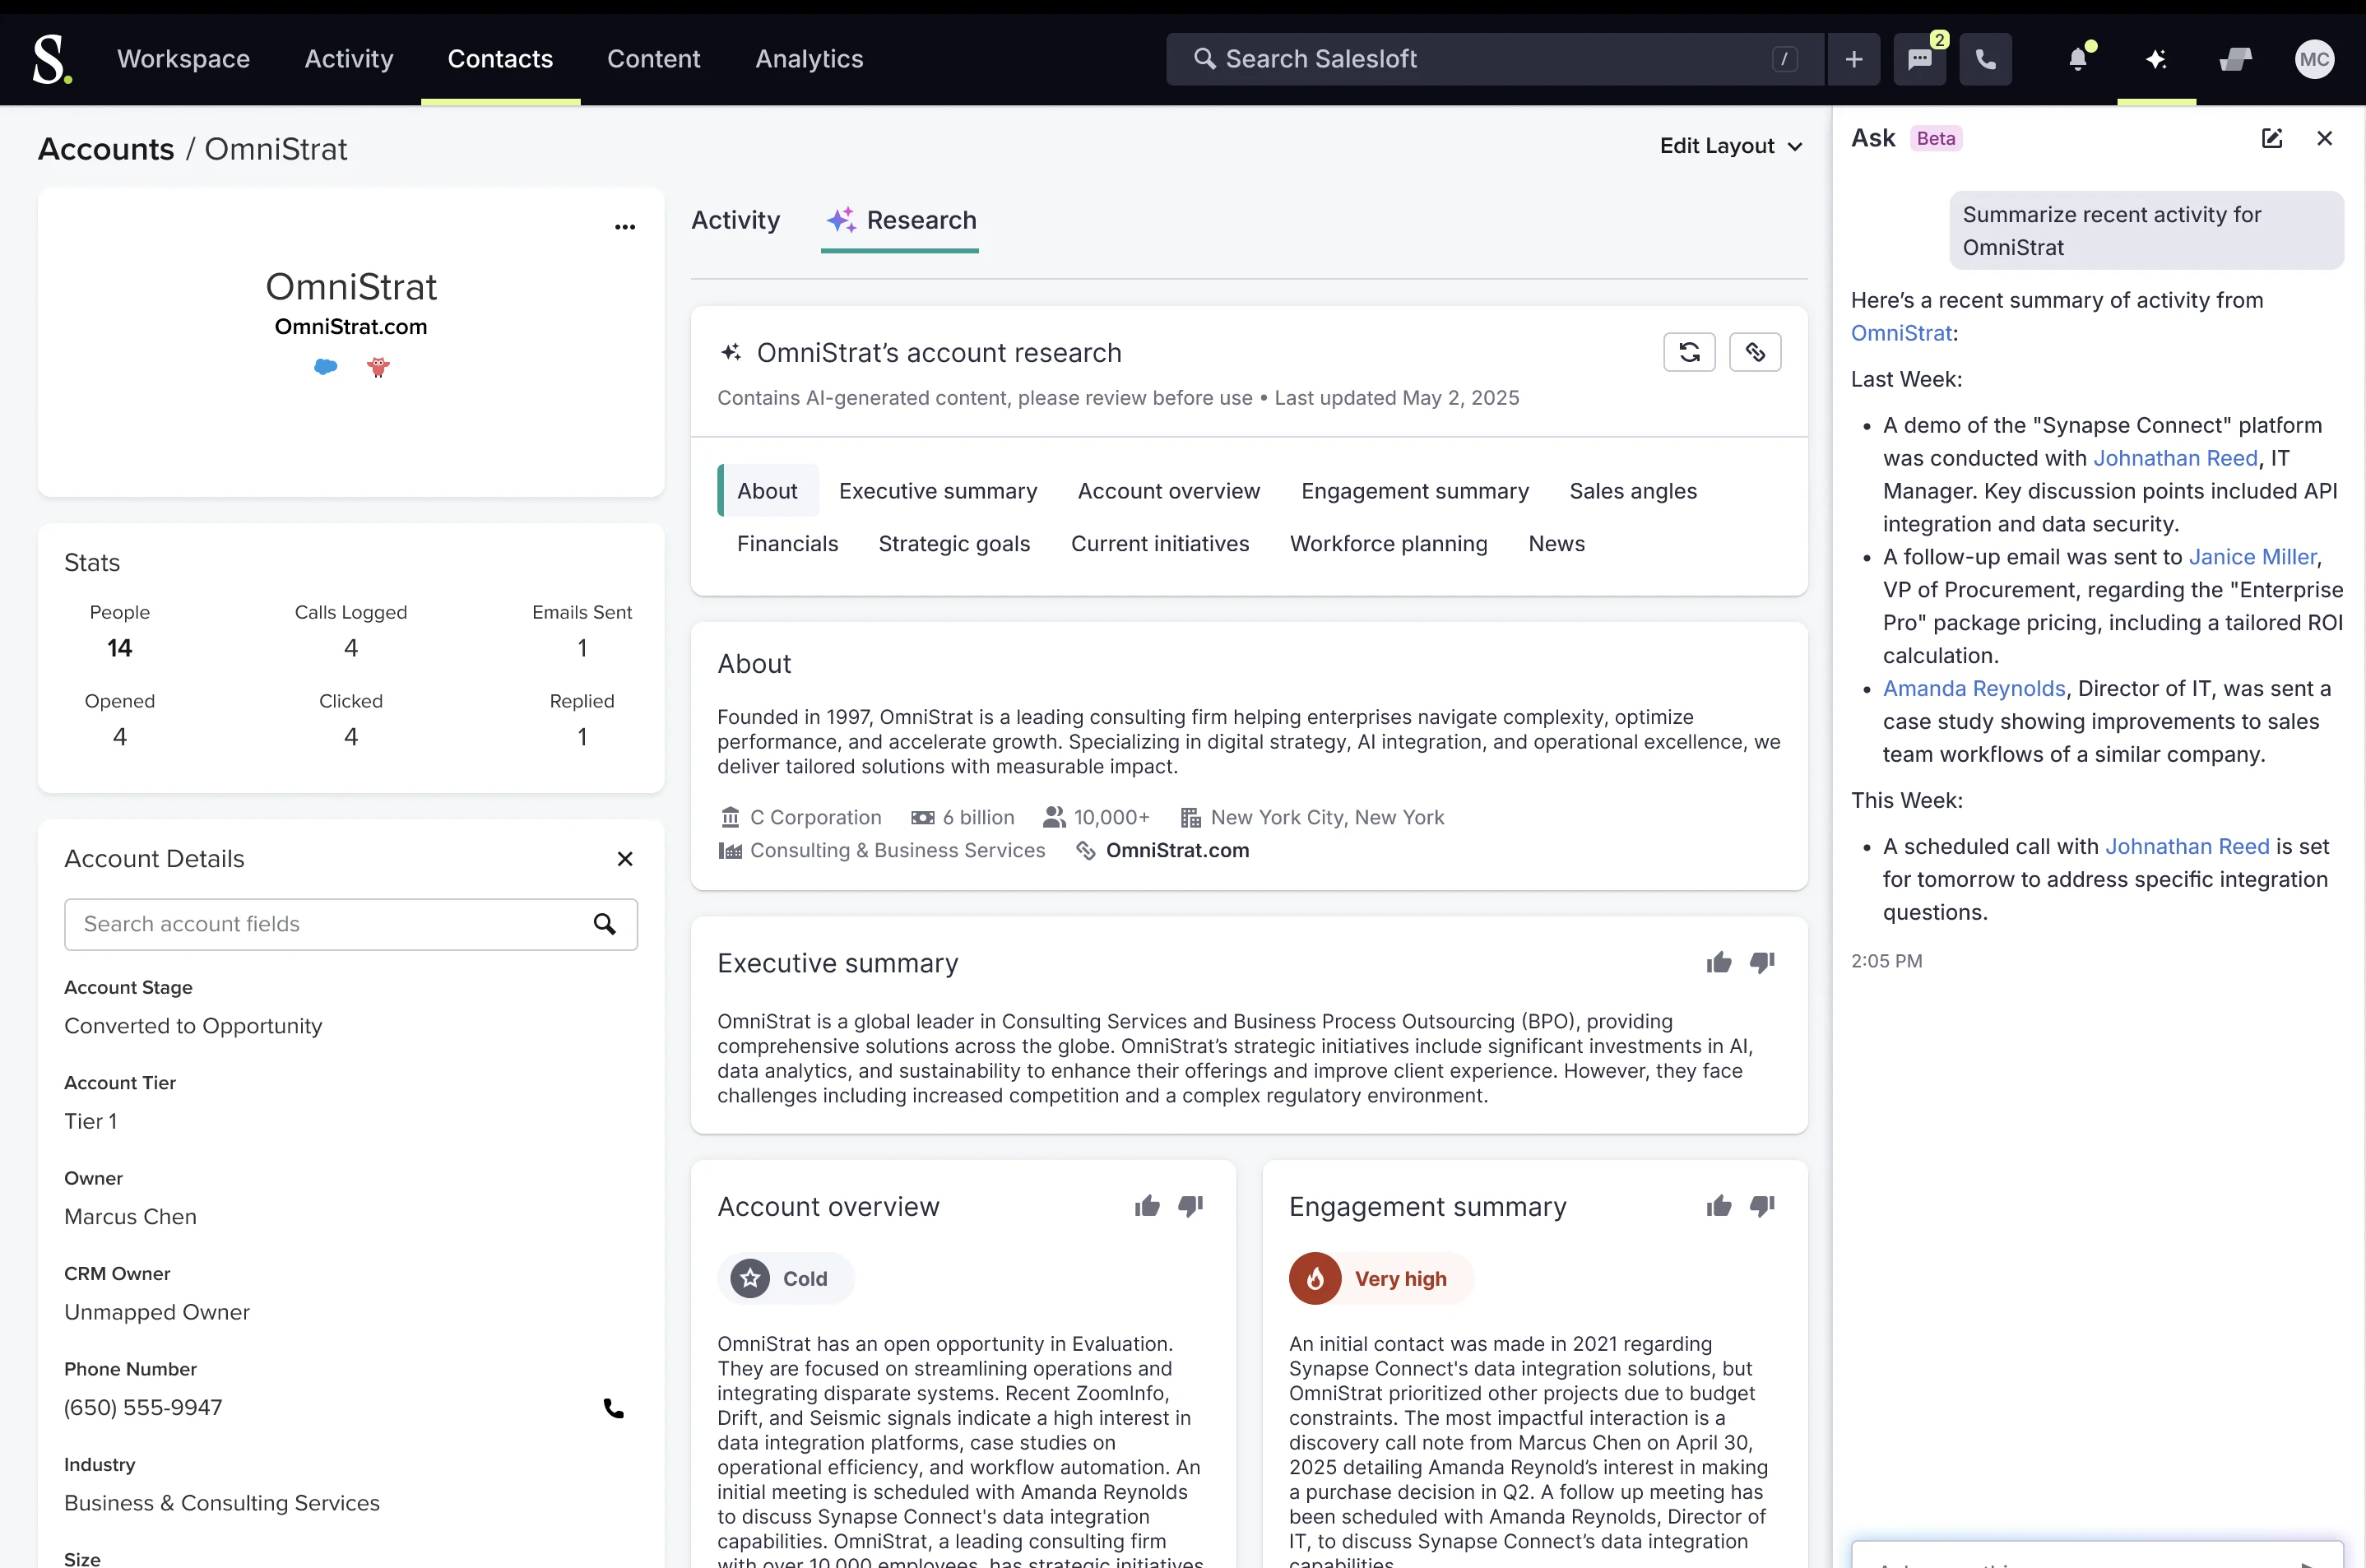The height and width of the screenshot is (1568, 2366).
Task: Click the Cold account status badge
Action: [785, 1278]
